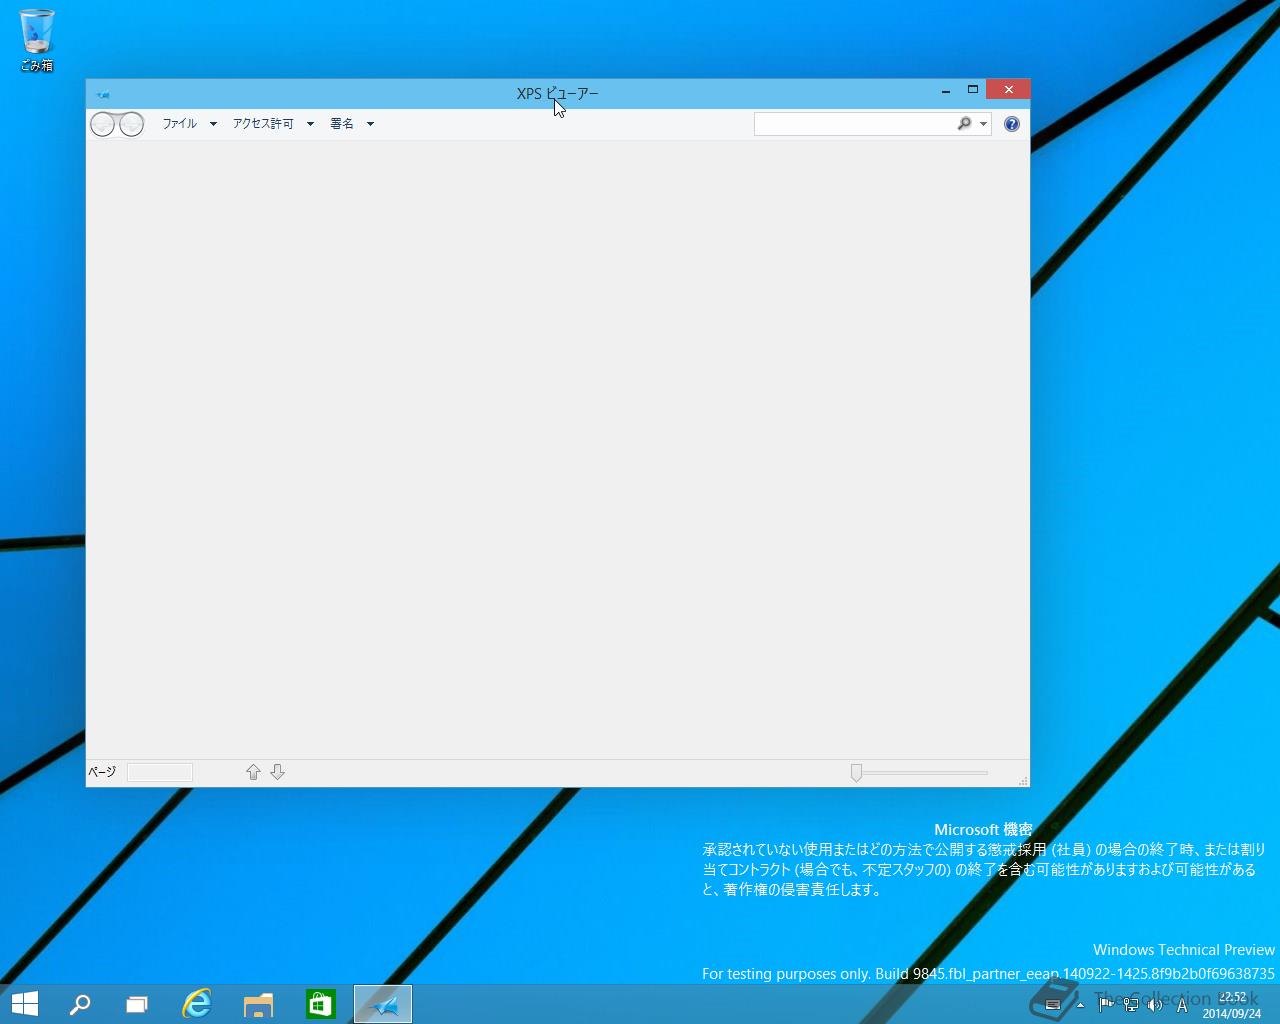Click the XPS Viewer title bar app icon

tap(103, 94)
